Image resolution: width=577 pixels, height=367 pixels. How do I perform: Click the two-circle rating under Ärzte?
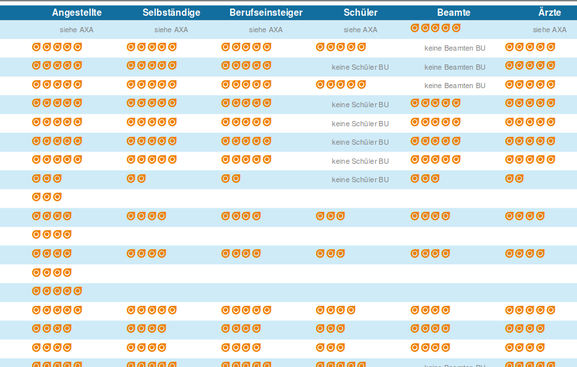pos(514,179)
